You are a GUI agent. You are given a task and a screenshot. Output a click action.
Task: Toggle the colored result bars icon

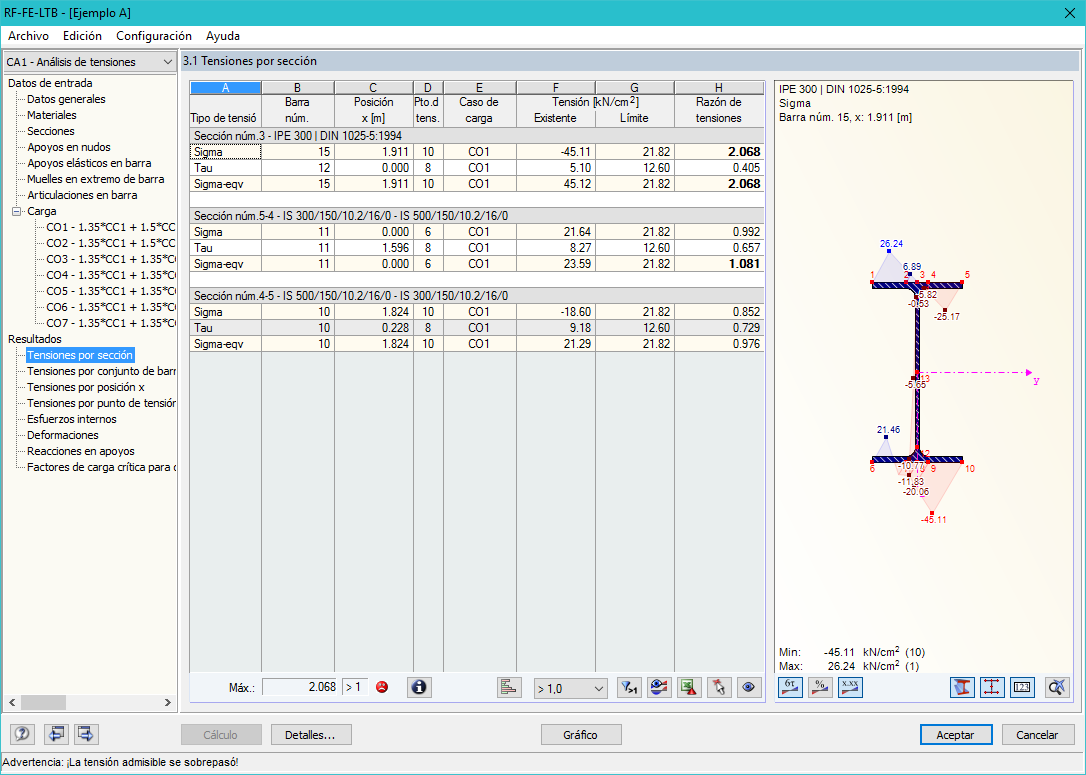(509, 687)
